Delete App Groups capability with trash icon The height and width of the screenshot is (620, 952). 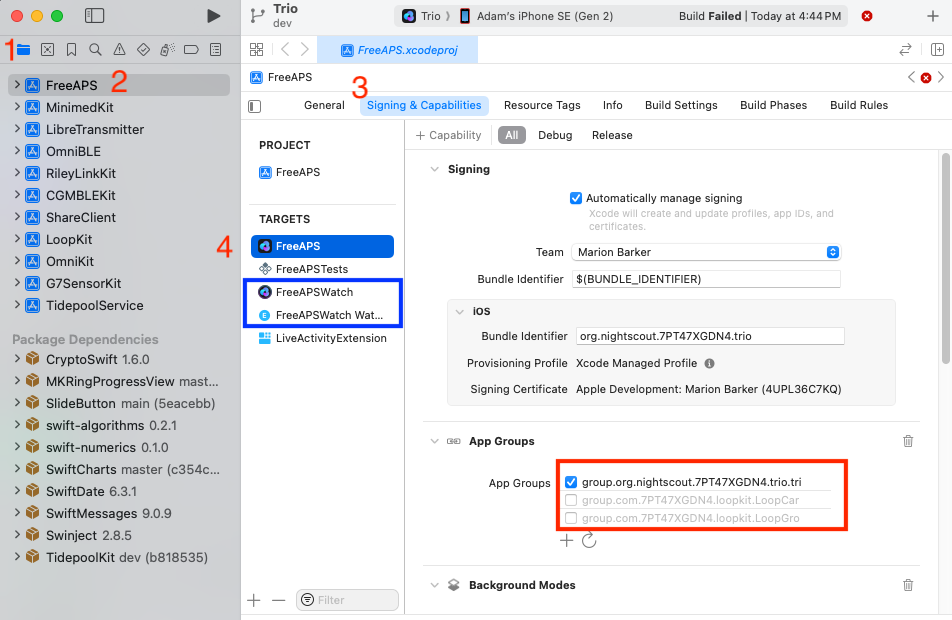point(908,441)
